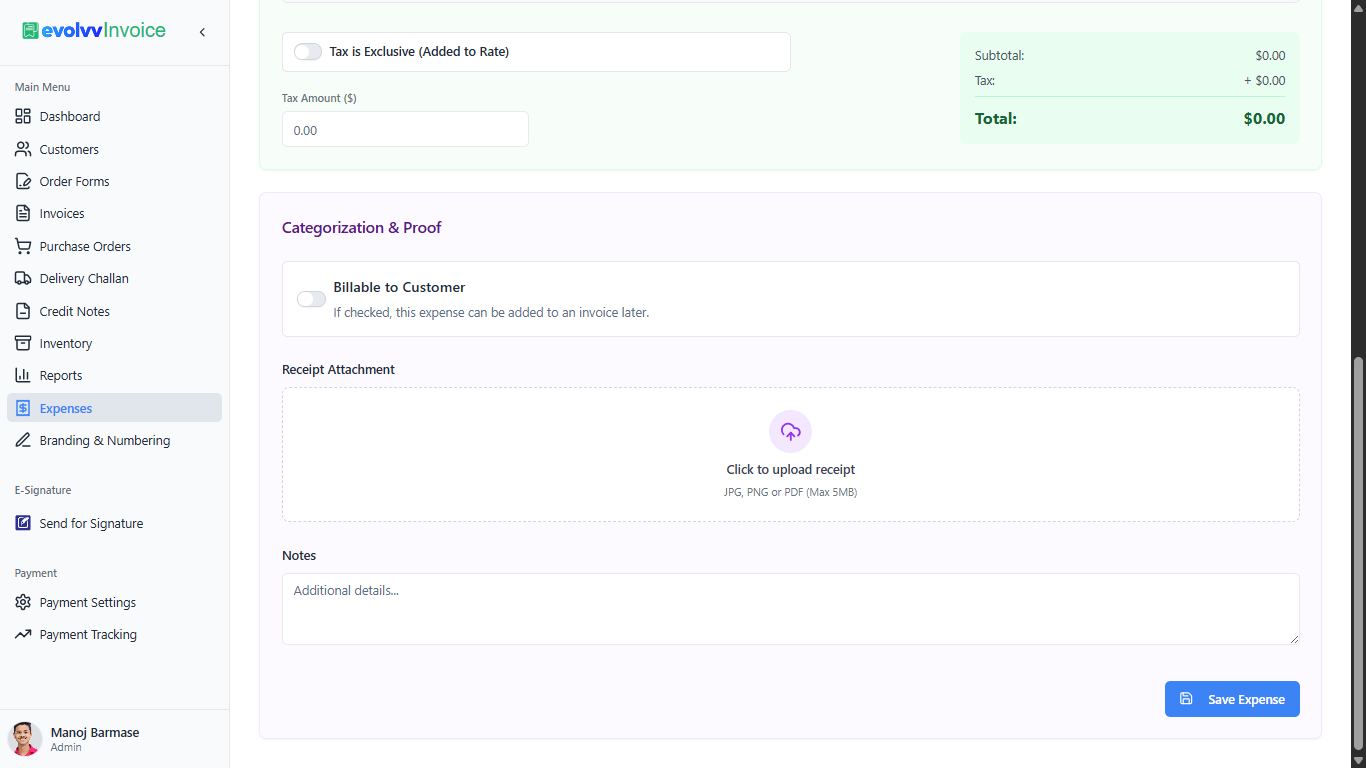
Task: Select Expenses menu item
Action: [x=114, y=408]
